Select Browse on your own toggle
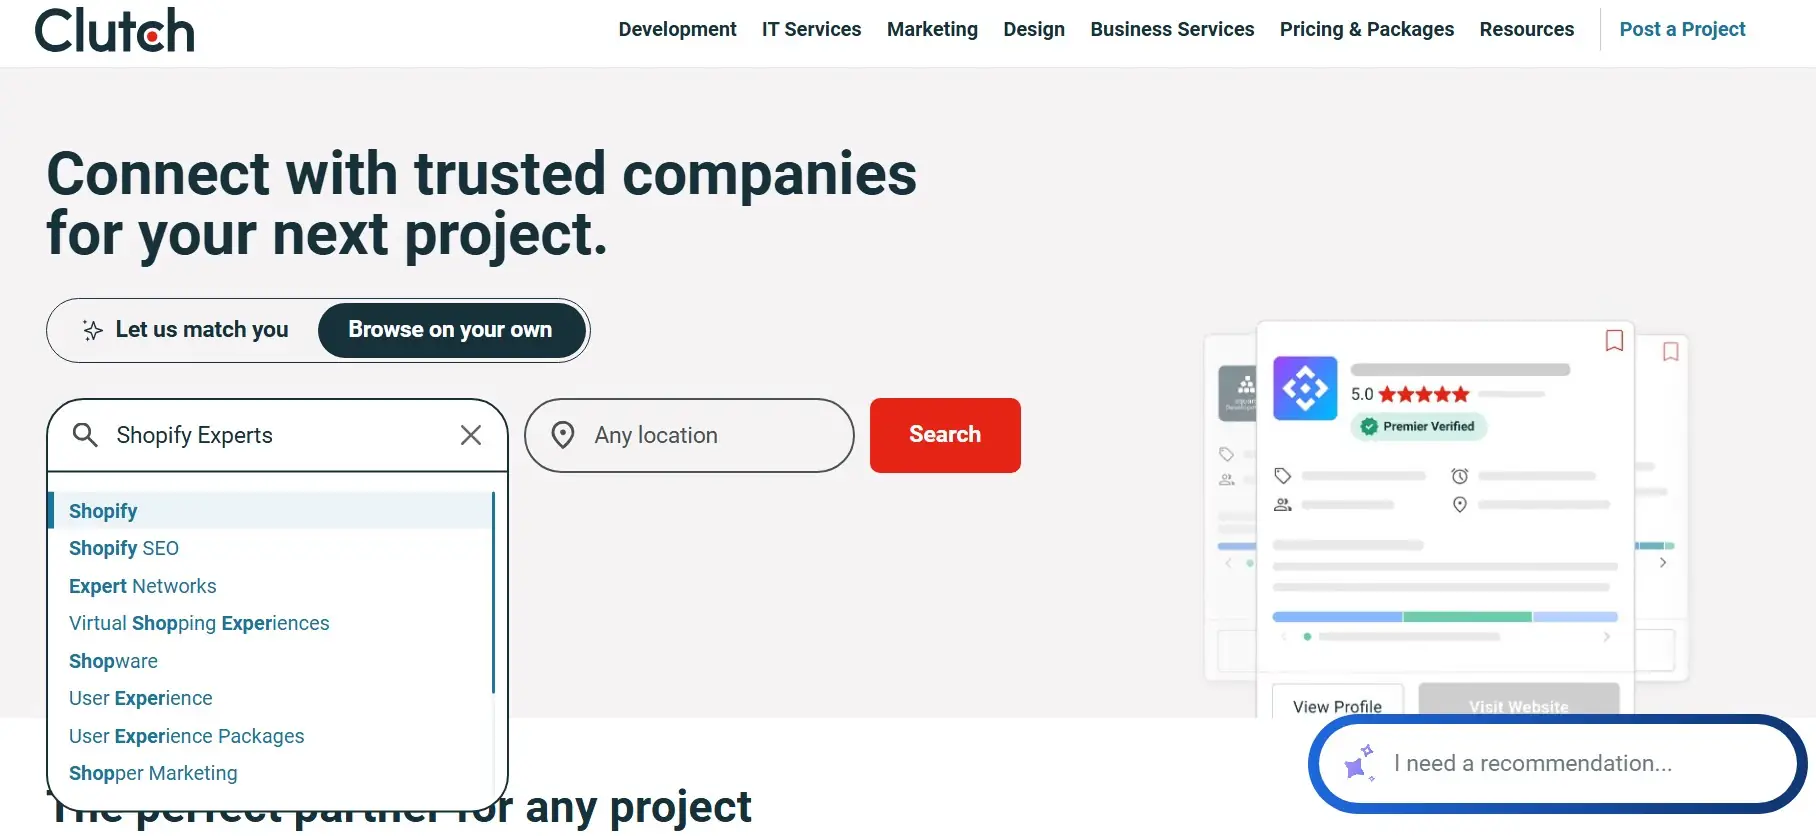 click(x=450, y=330)
